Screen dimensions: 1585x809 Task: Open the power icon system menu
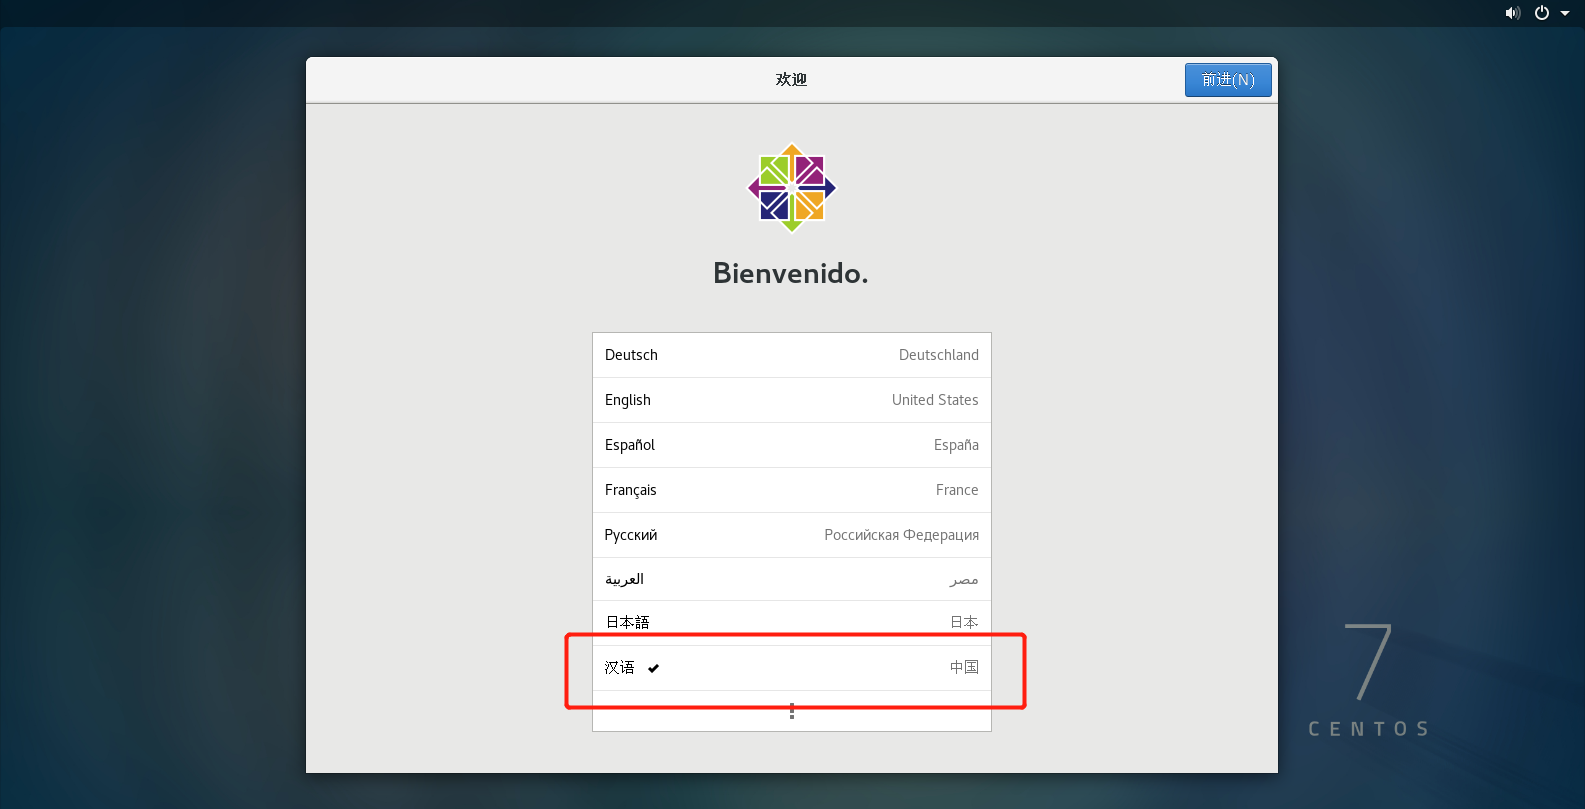click(1542, 13)
